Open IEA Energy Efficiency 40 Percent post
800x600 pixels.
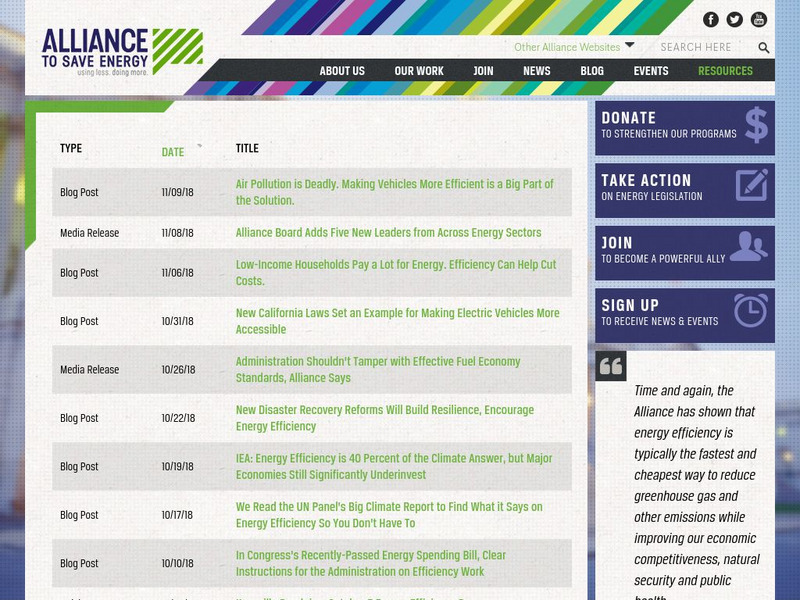(394, 466)
